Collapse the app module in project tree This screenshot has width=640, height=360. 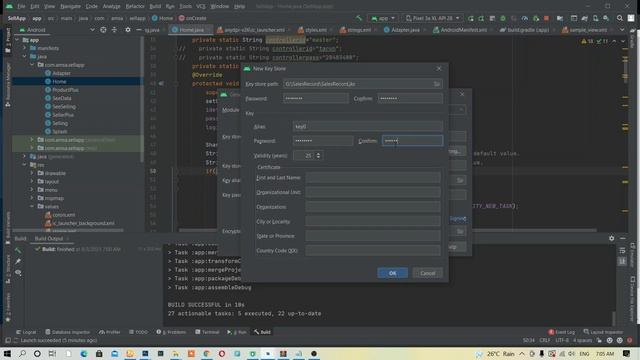click(17, 40)
